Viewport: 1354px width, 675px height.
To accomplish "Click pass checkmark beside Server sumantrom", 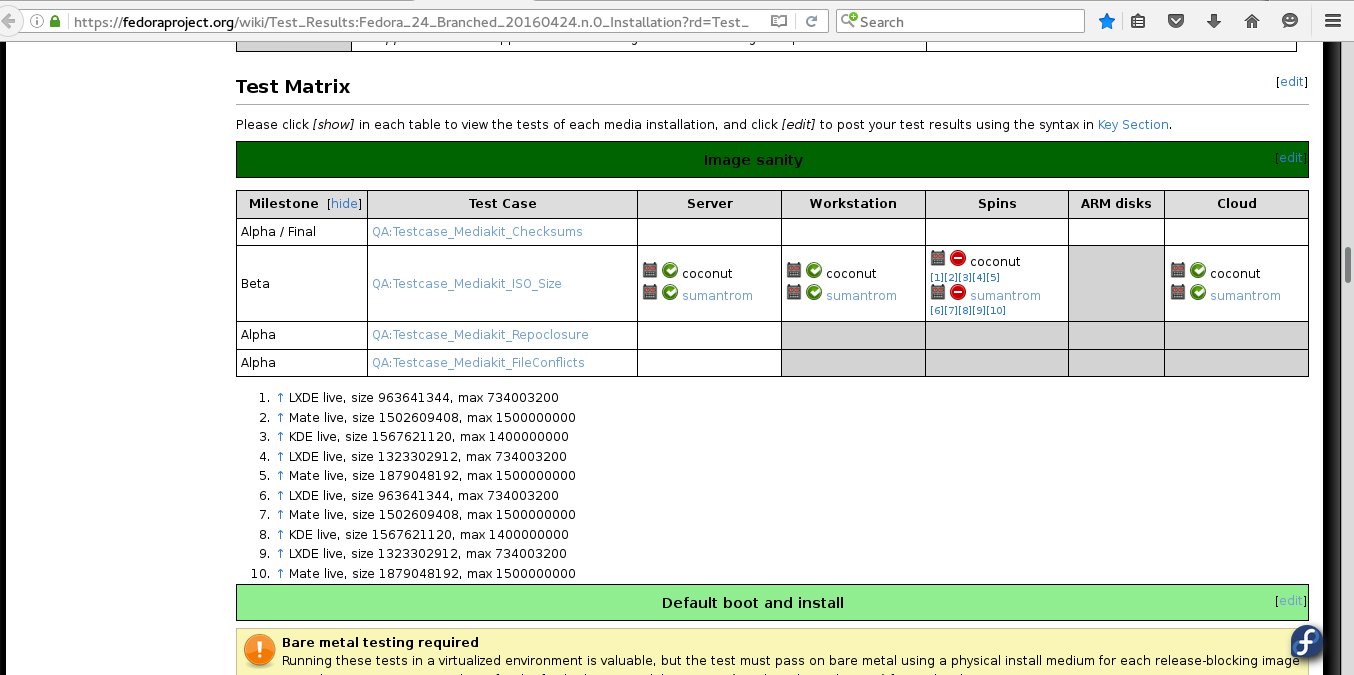I will 670,292.
